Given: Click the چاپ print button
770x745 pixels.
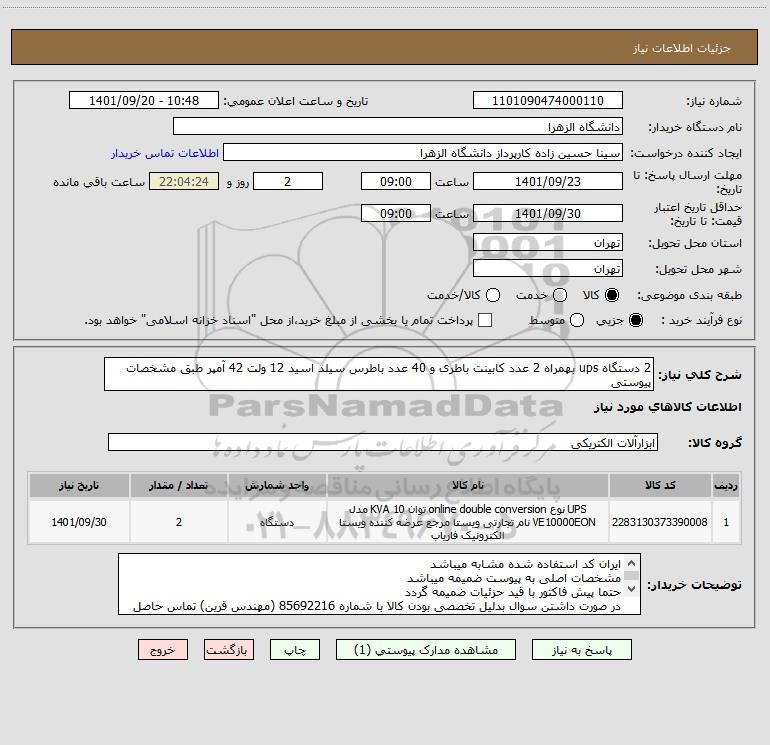Looking at the screenshot, I should pyautogui.click(x=295, y=650).
